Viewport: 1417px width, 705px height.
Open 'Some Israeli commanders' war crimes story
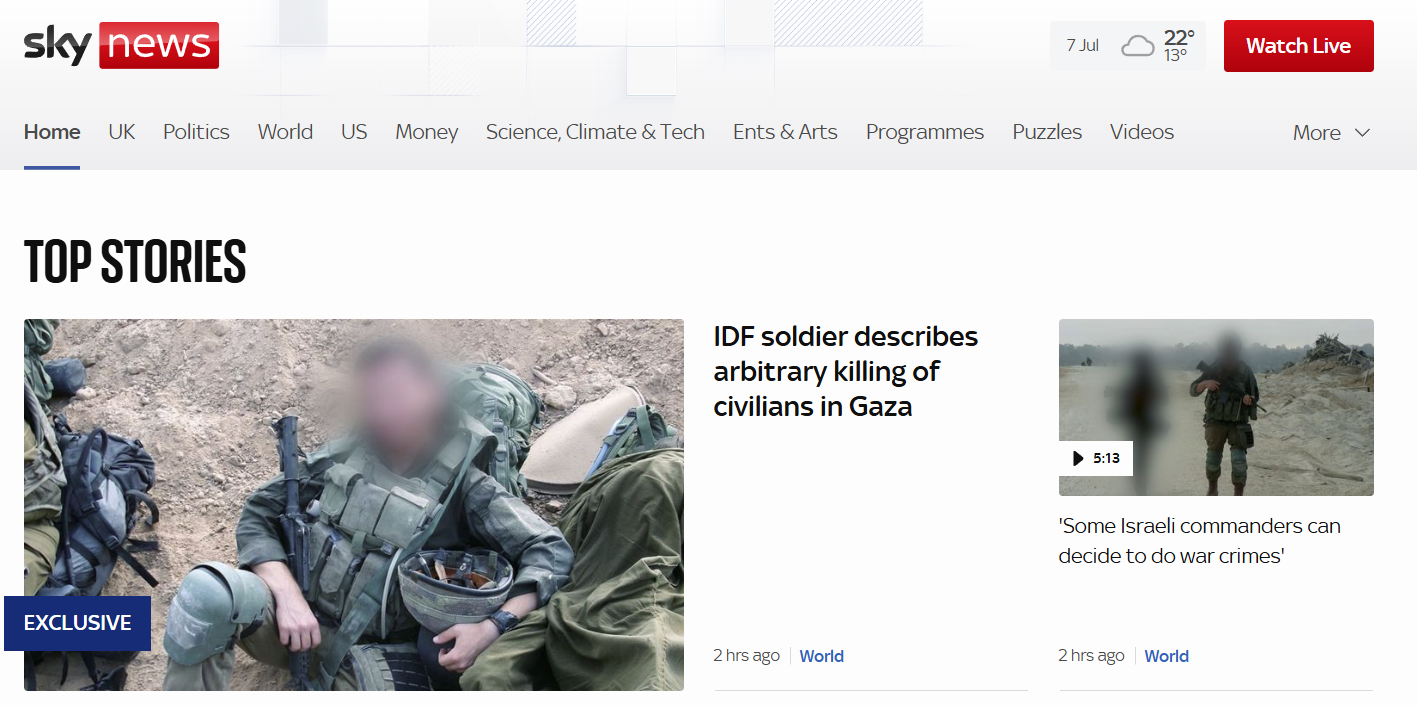pyautogui.click(x=1199, y=541)
